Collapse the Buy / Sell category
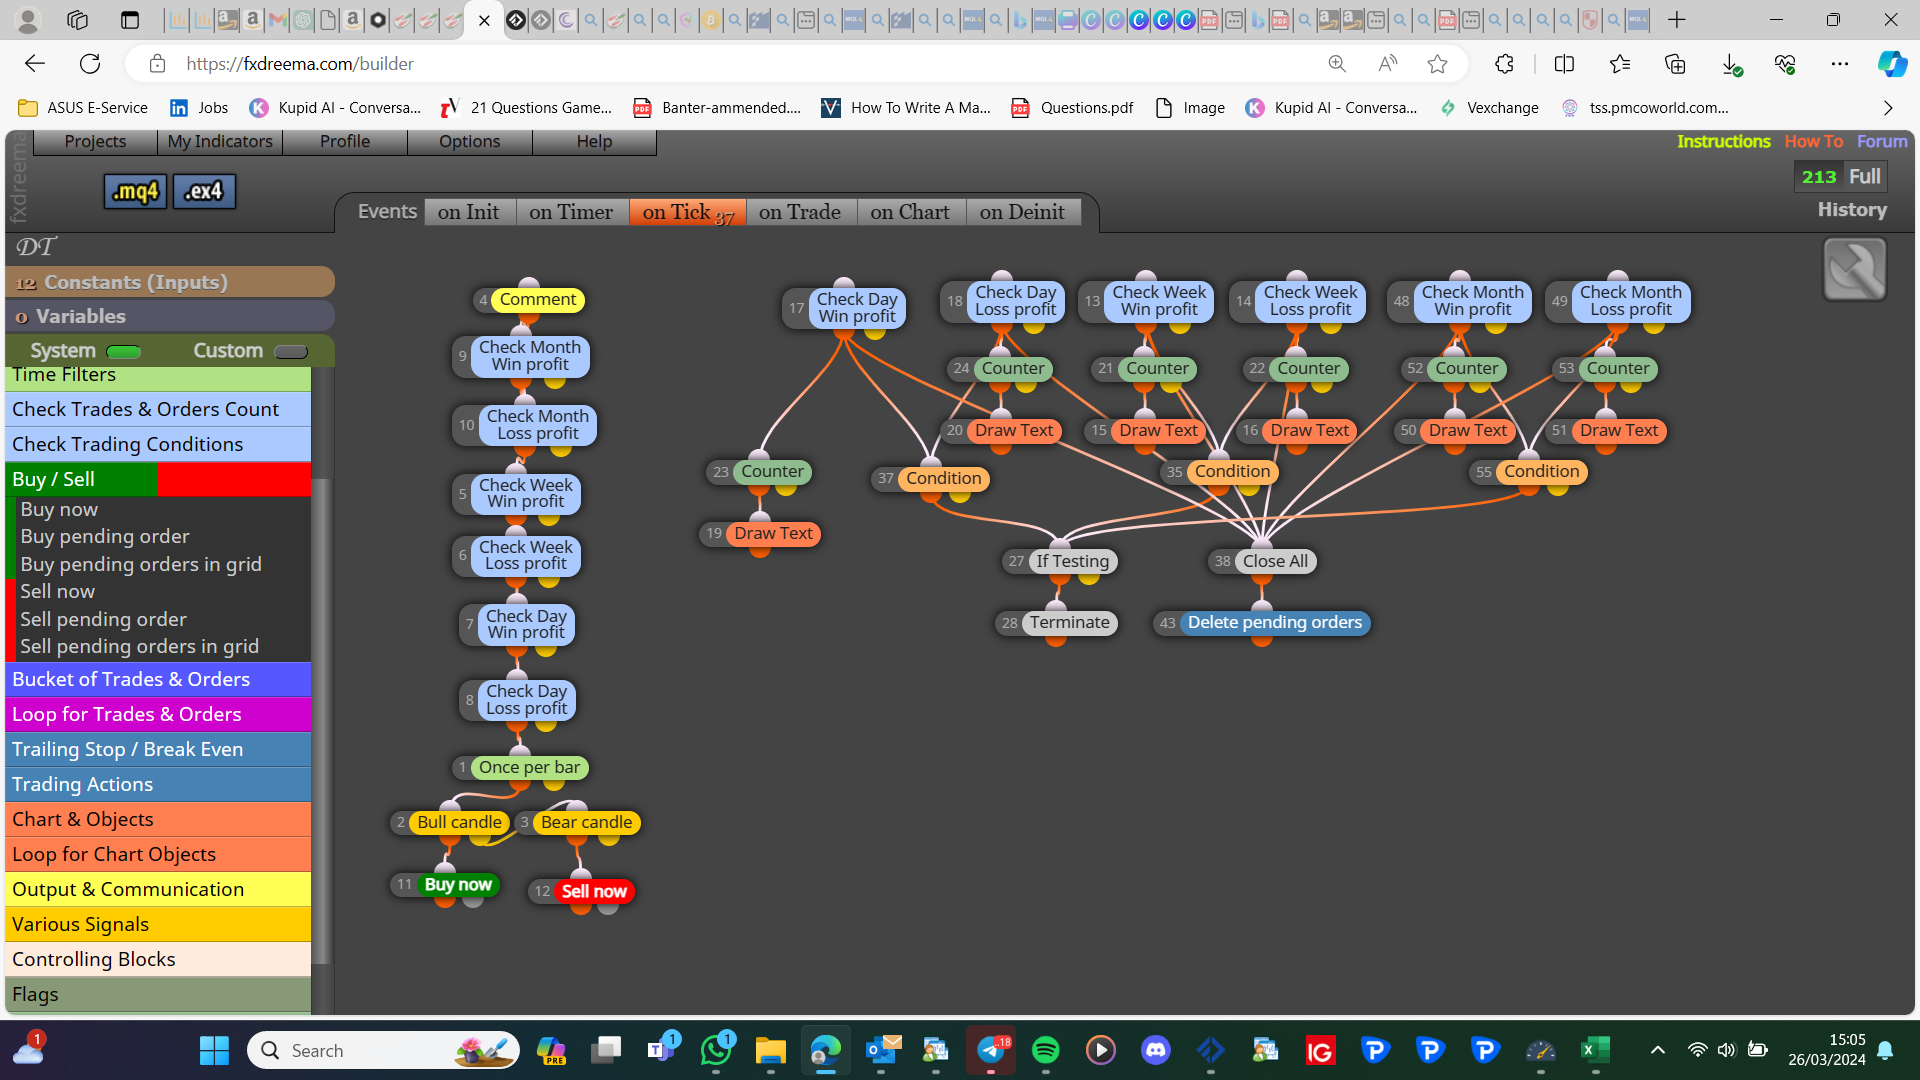The width and height of the screenshot is (1920, 1080). [x=158, y=479]
